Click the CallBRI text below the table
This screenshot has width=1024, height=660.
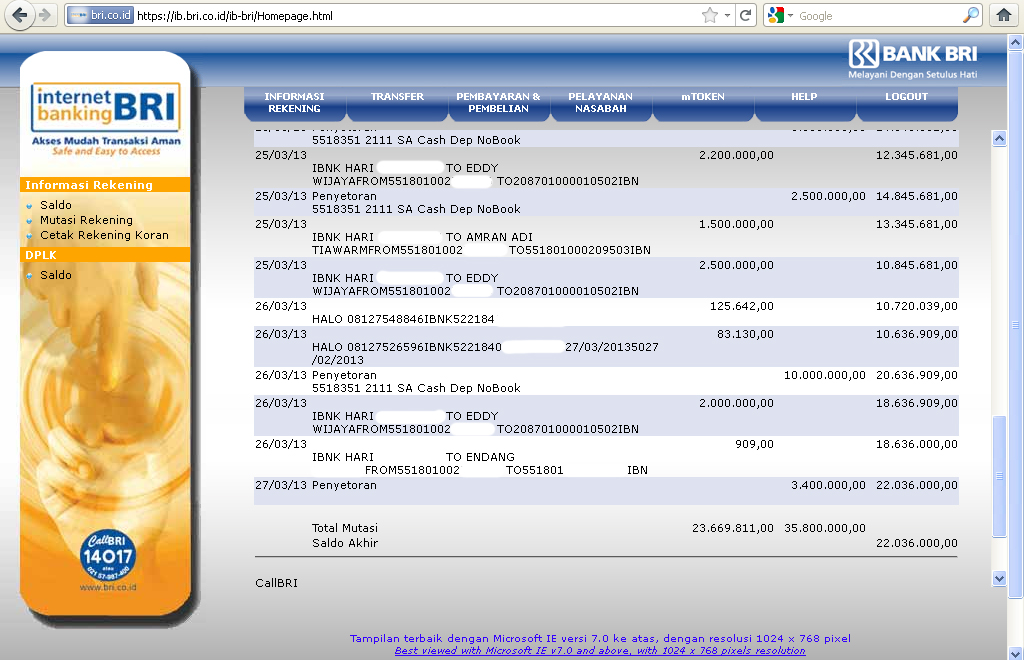276,583
